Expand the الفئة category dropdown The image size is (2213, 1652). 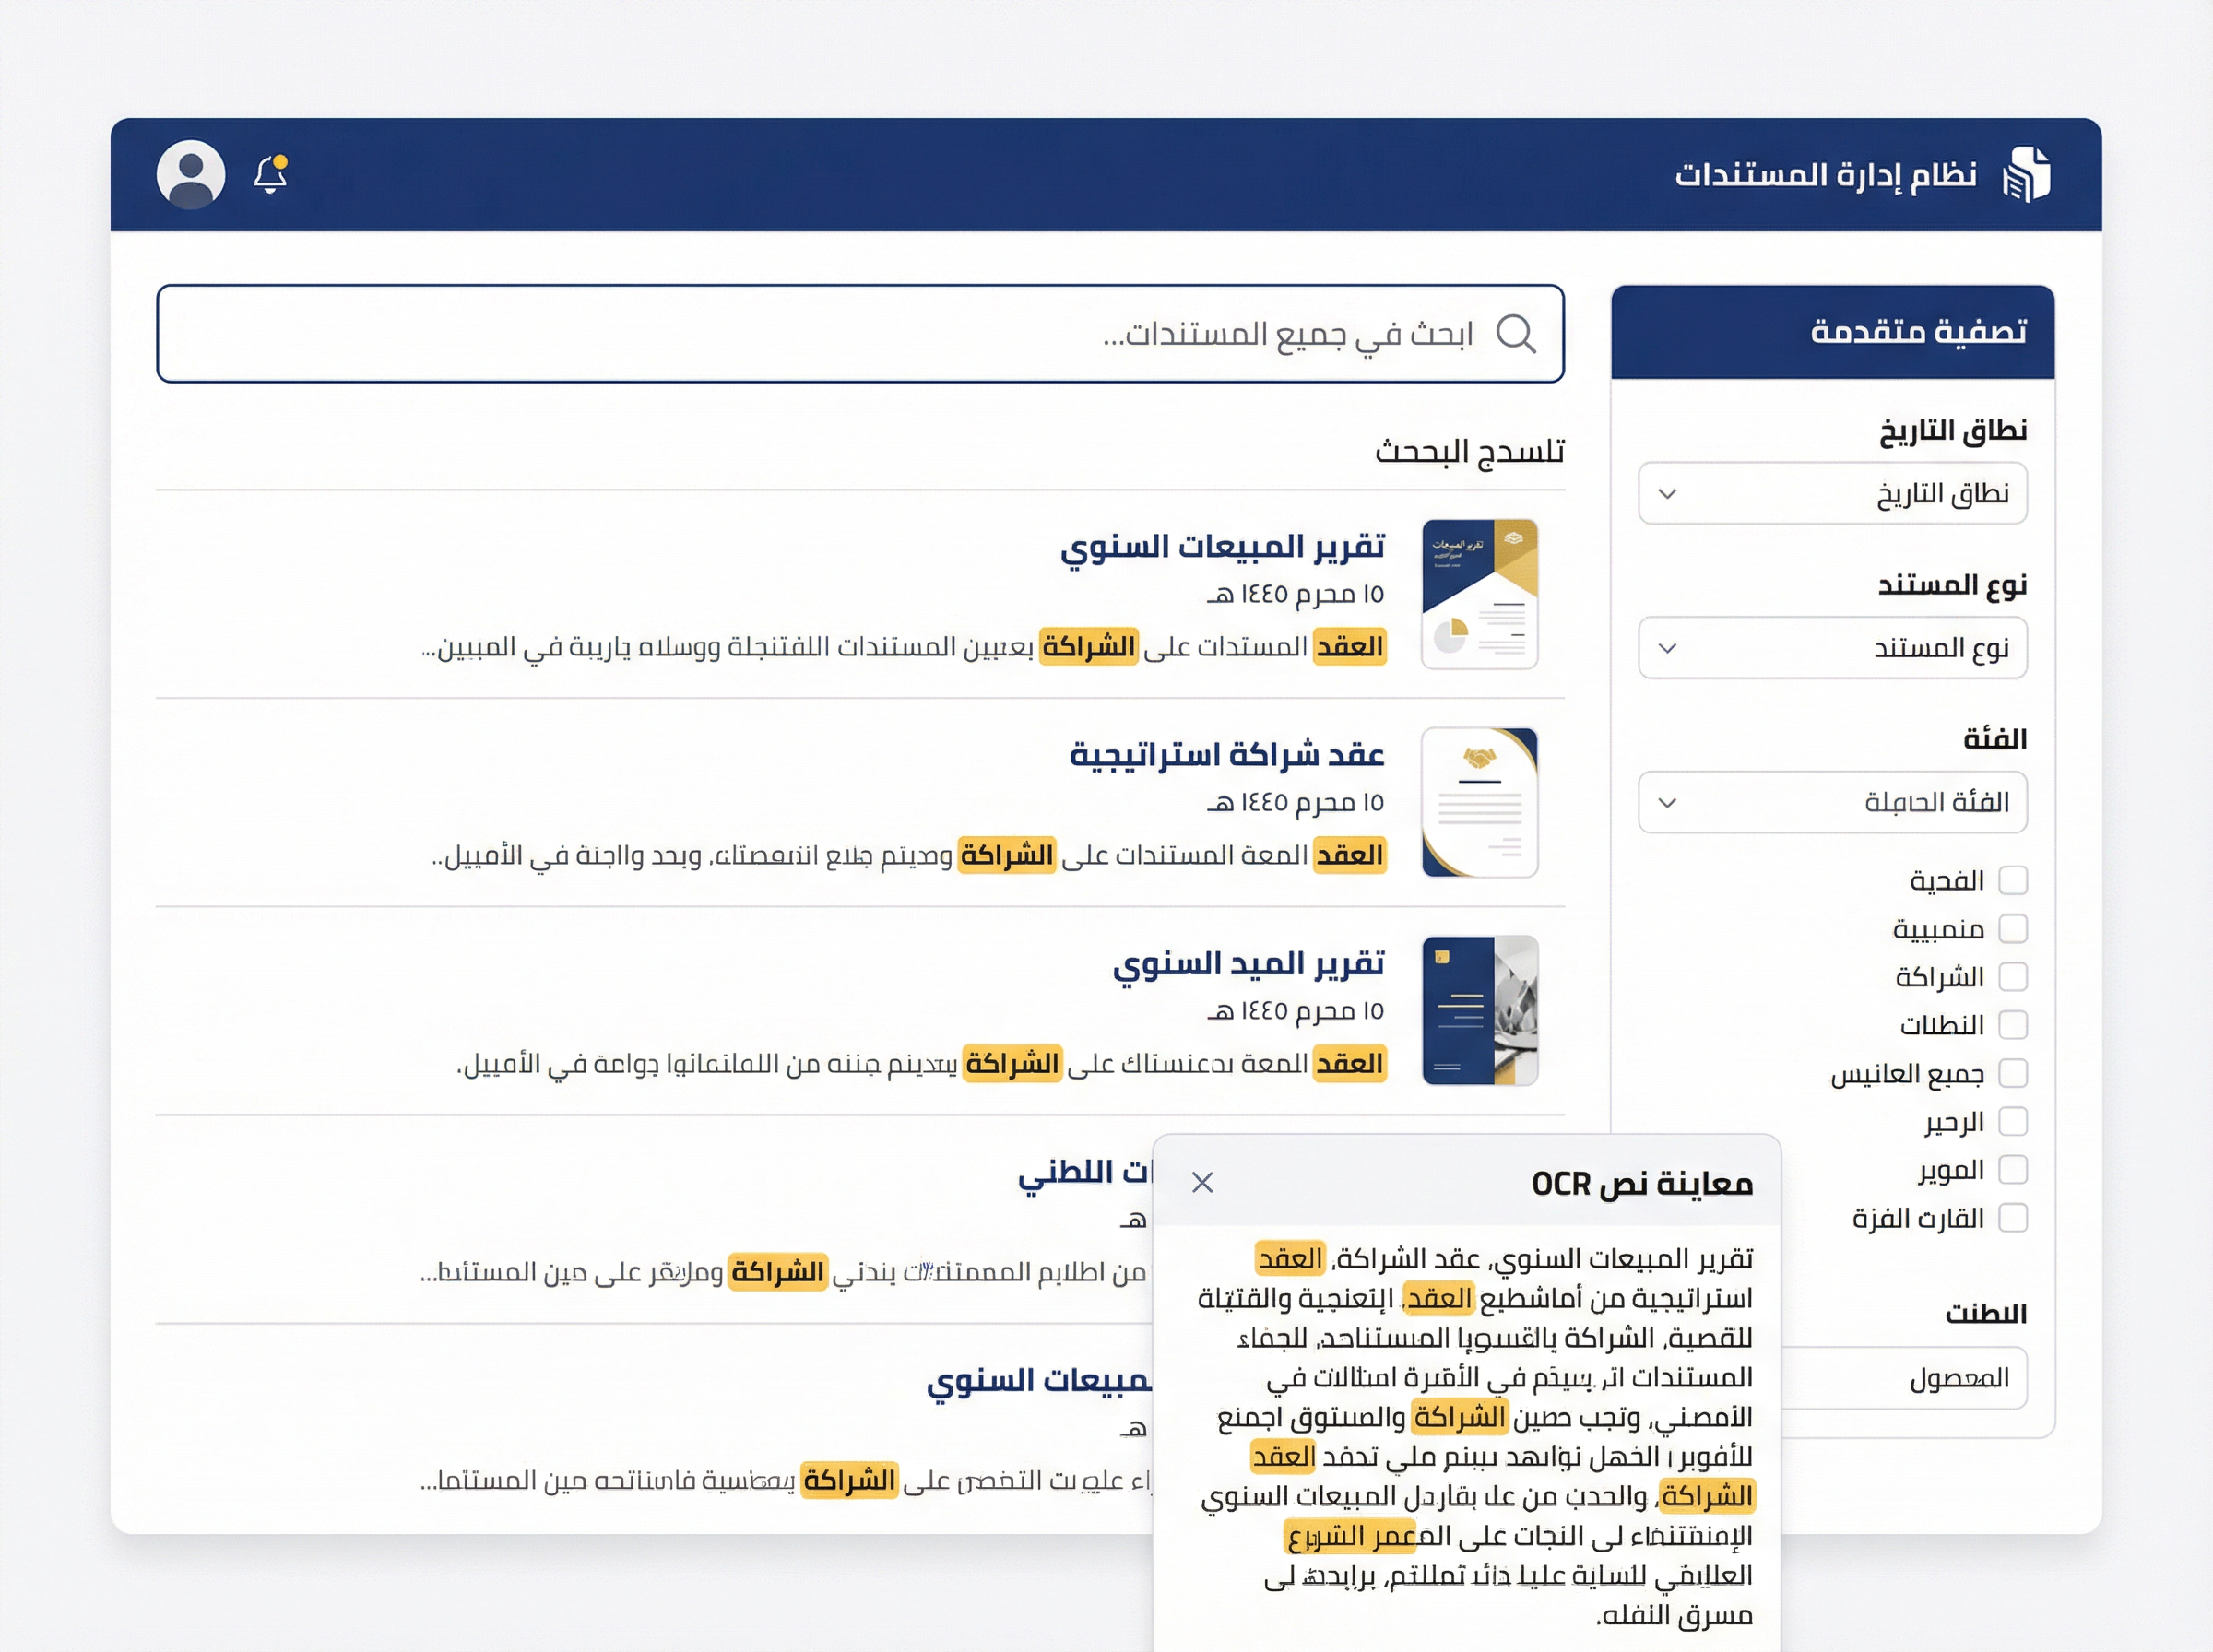pos(1833,802)
